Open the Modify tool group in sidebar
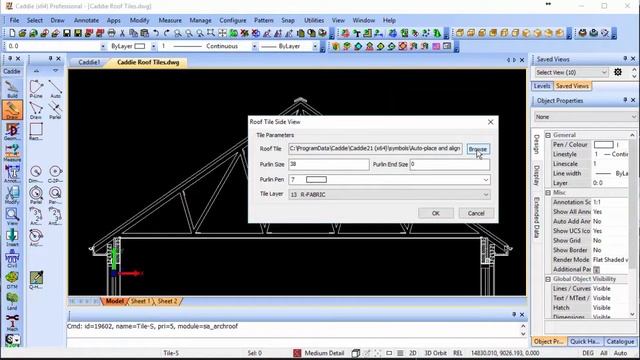640x360 pixels. [x=12, y=195]
